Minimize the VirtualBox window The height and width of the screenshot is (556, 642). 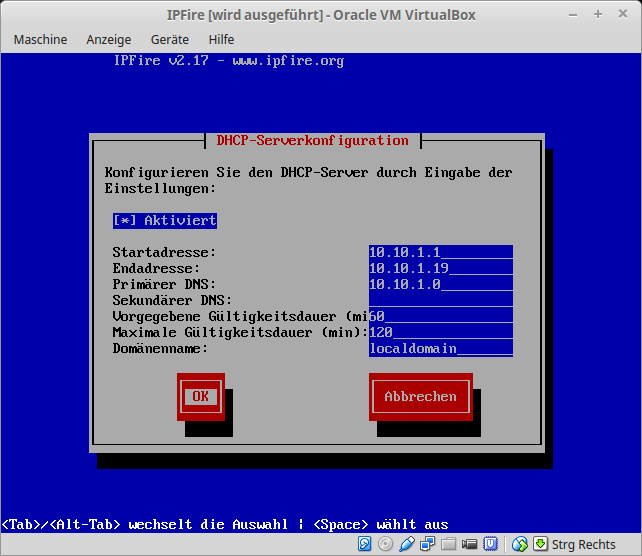[x=573, y=15]
